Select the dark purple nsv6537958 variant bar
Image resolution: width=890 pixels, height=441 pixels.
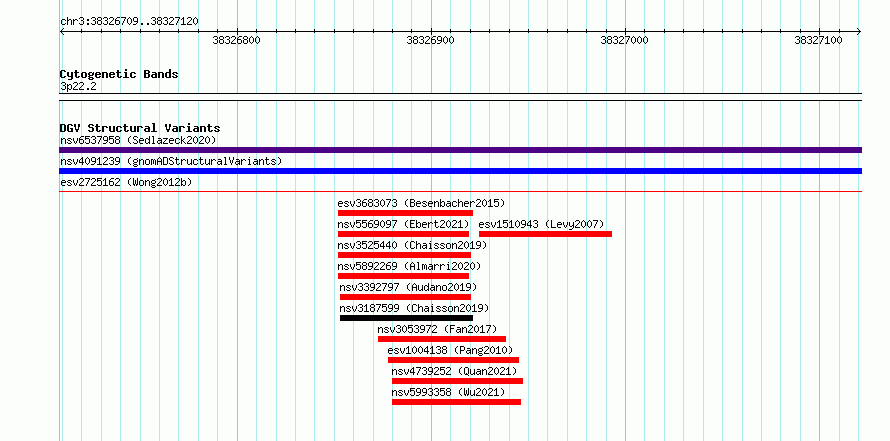460,150
